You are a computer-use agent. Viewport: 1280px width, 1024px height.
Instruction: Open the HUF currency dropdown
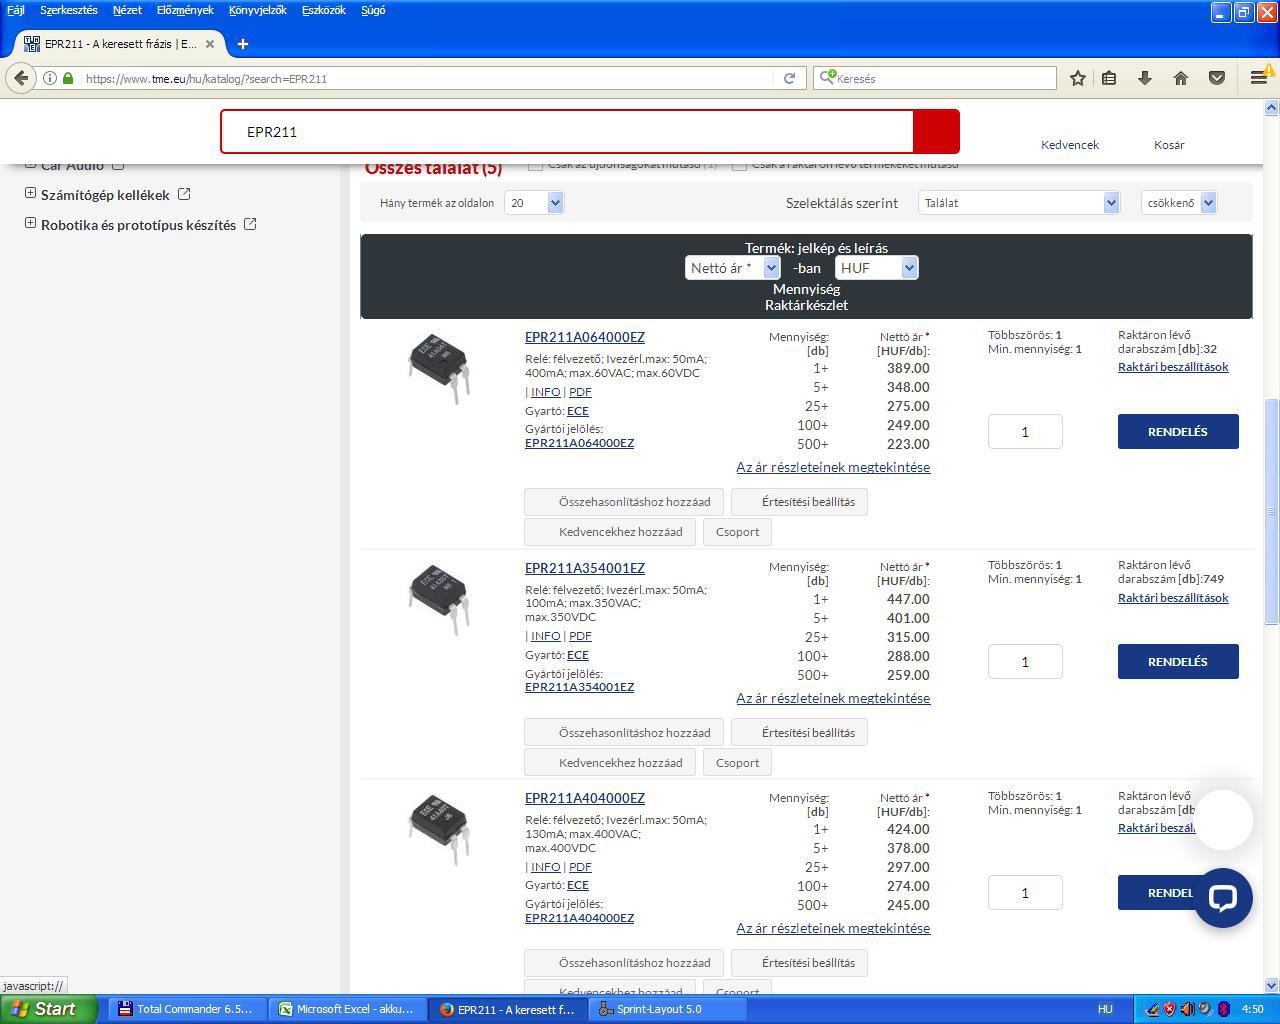(876, 268)
